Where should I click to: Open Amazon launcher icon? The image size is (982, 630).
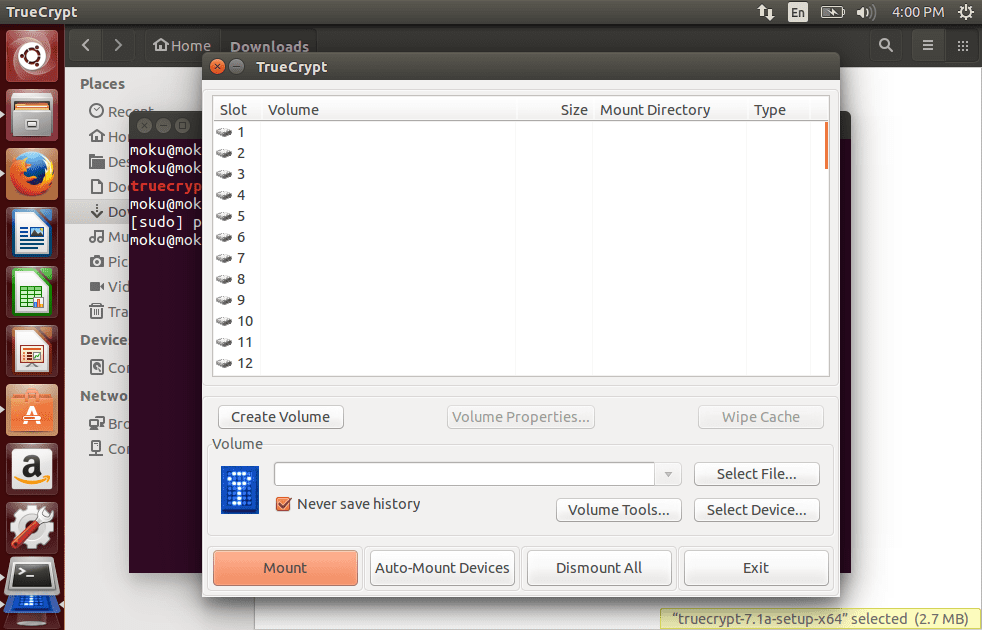coord(32,469)
